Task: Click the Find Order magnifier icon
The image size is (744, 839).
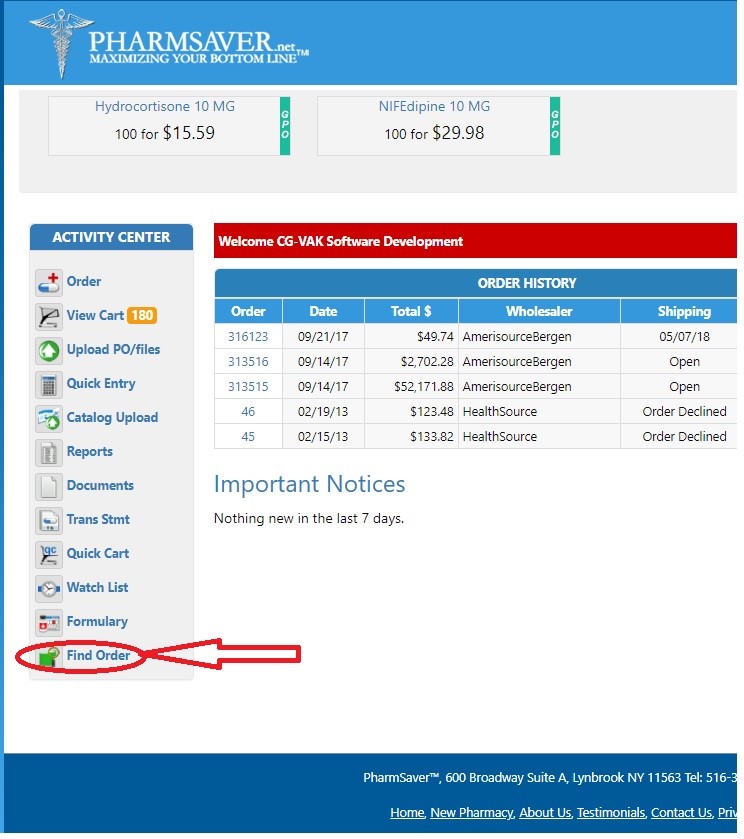Action: click(x=49, y=657)
